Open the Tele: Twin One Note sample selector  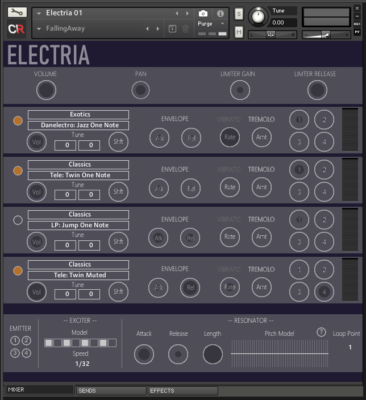point(78,175)
